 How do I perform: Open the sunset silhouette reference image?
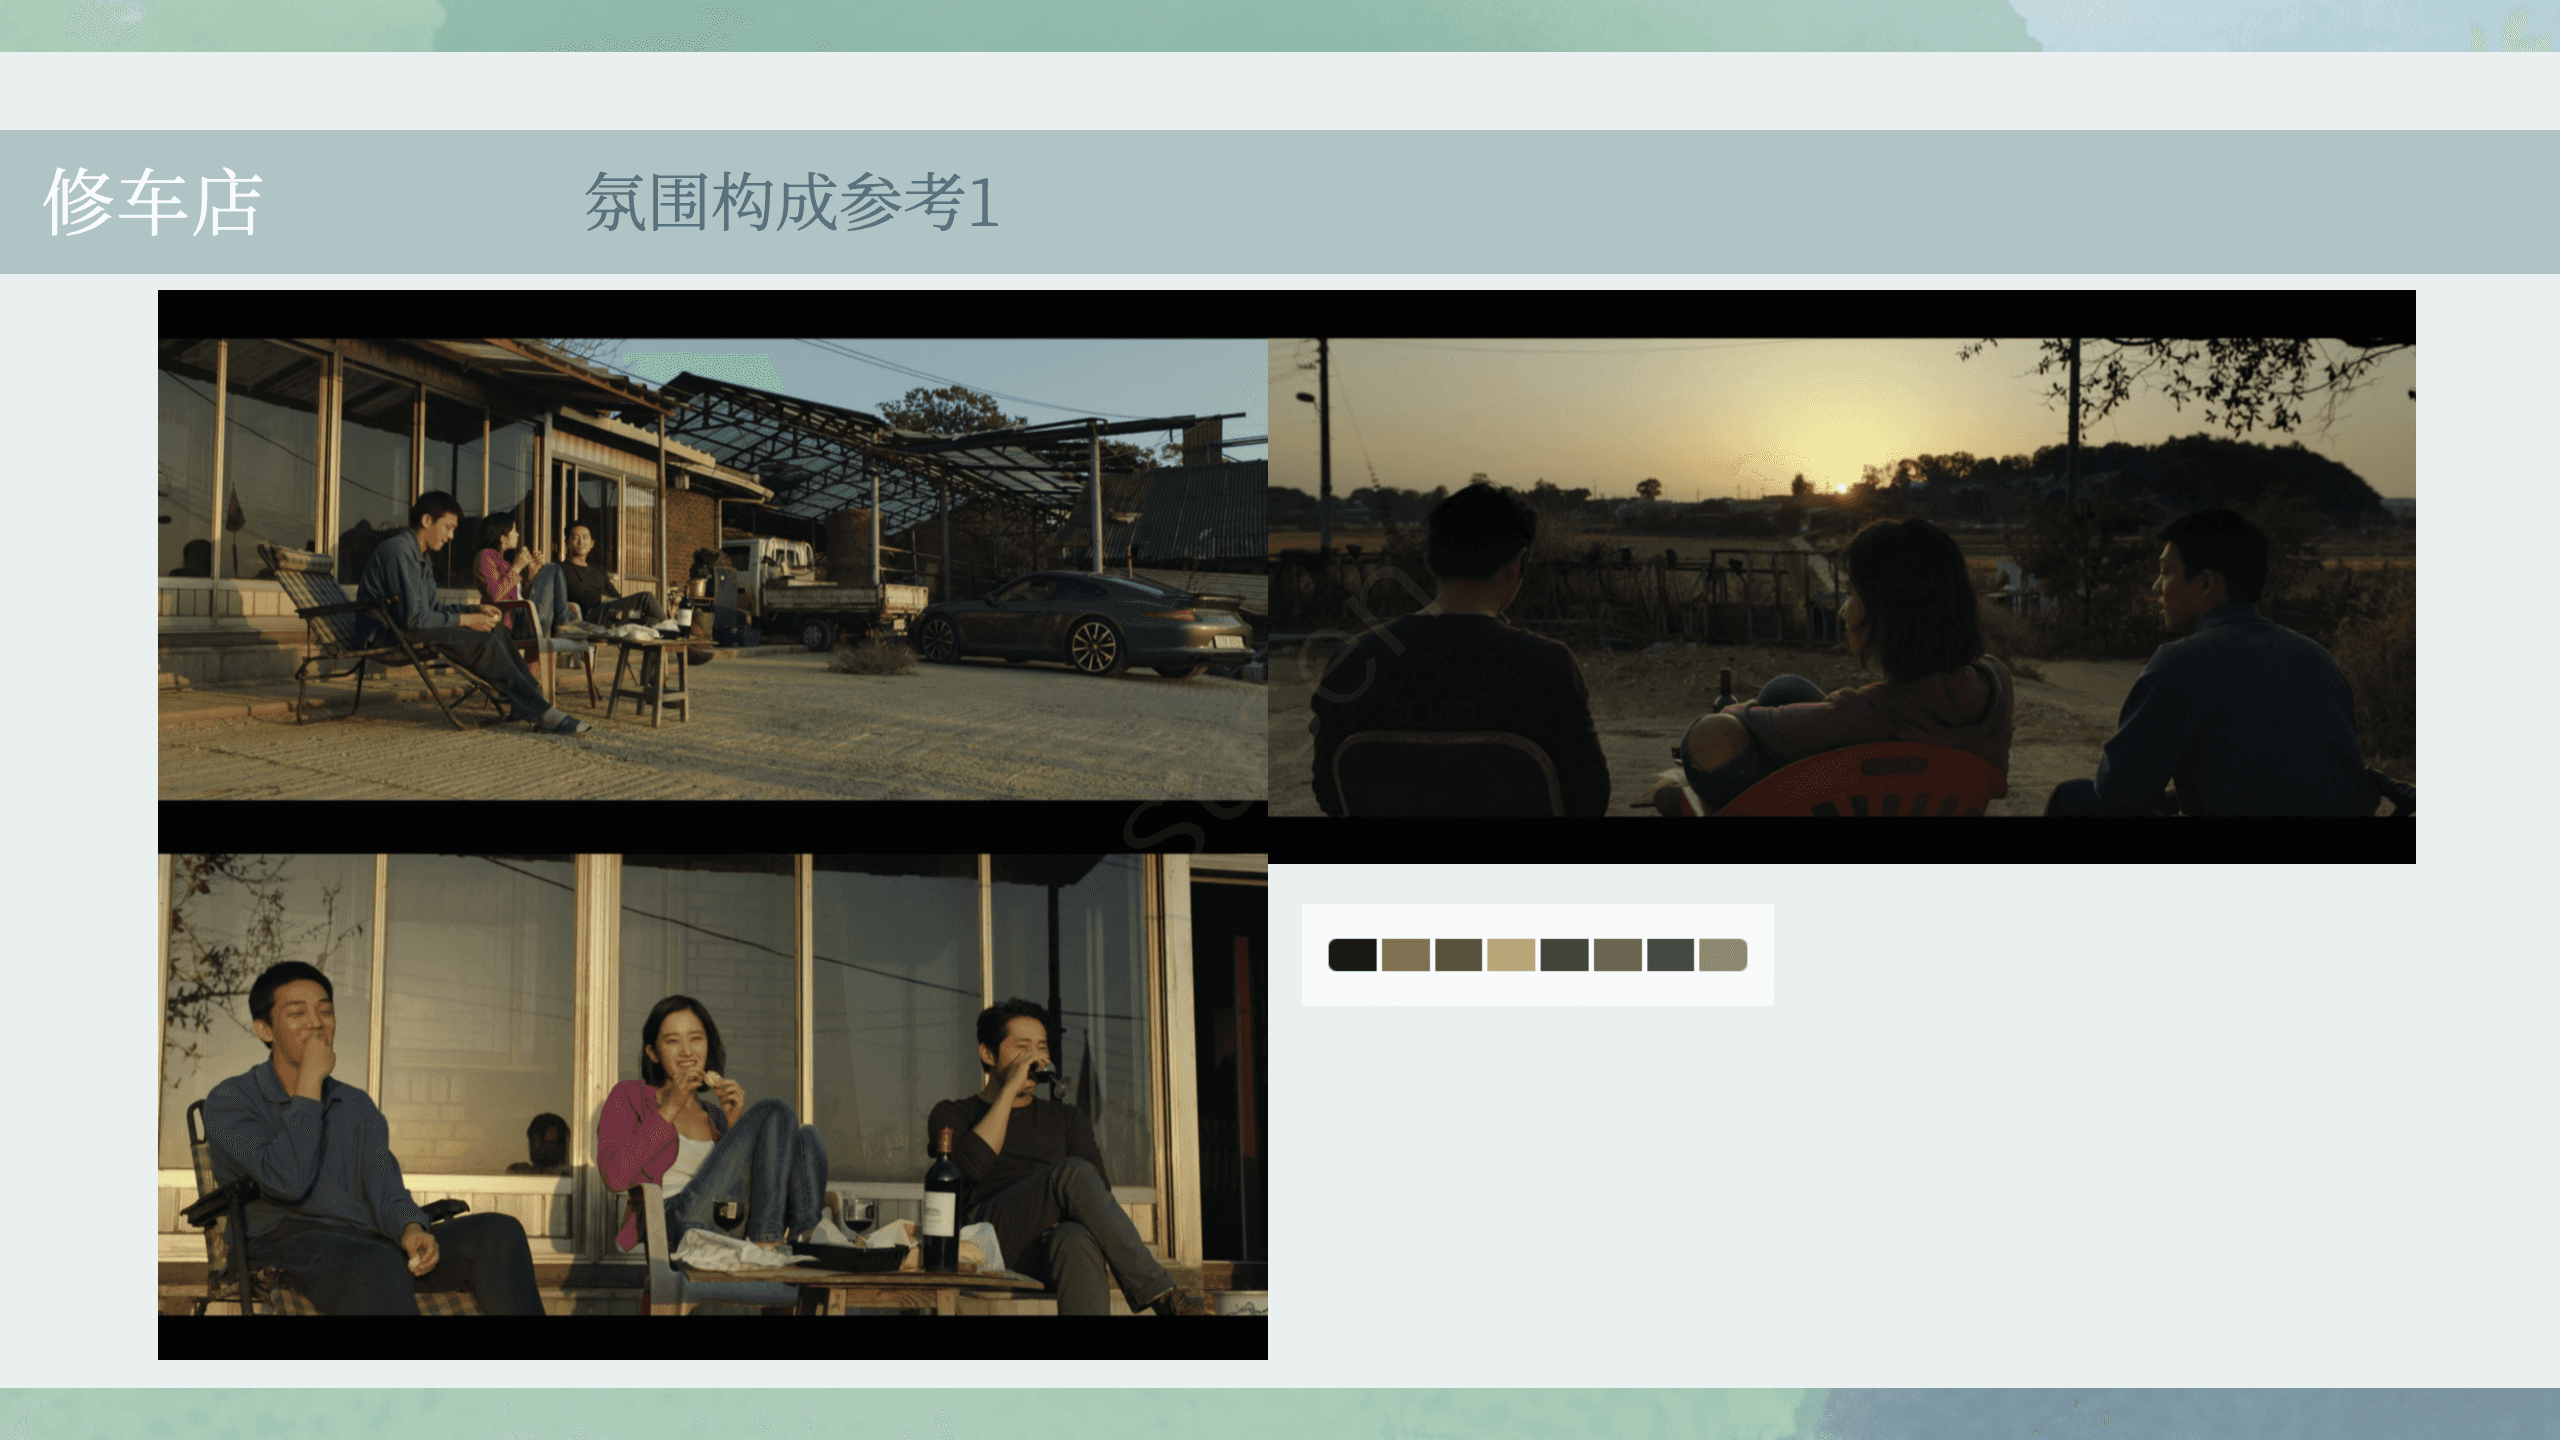pos(1840,577)
